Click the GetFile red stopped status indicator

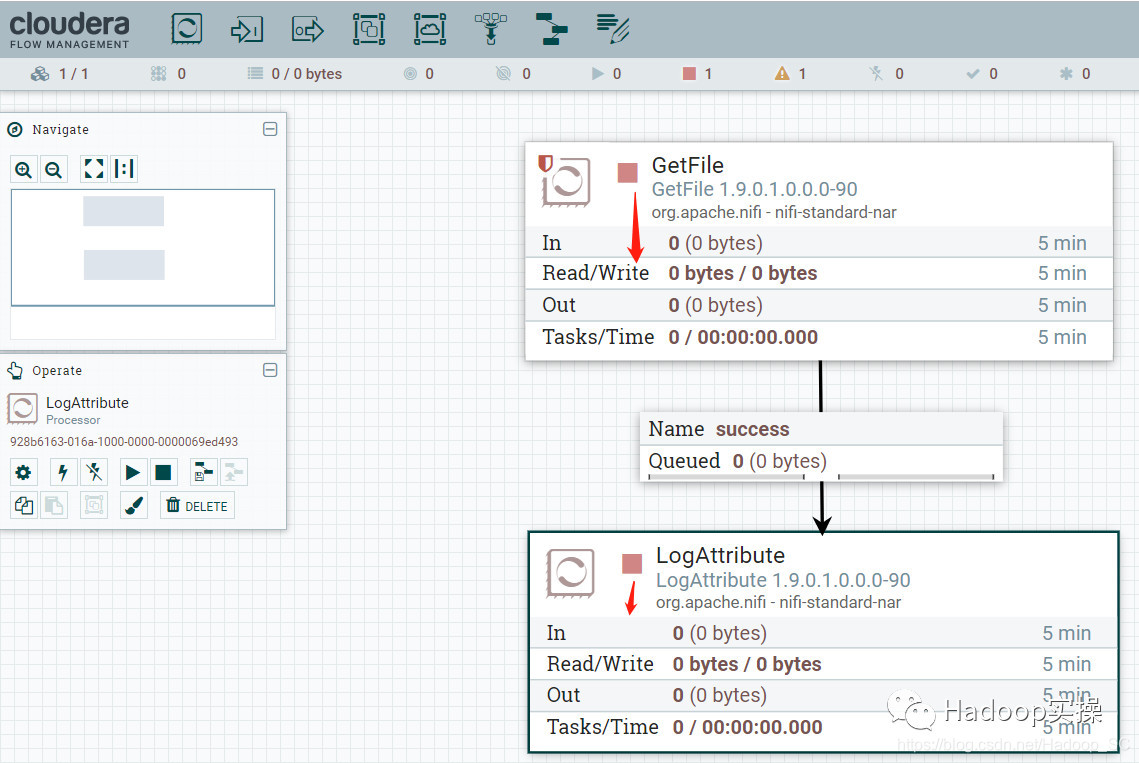coord(628,172)
